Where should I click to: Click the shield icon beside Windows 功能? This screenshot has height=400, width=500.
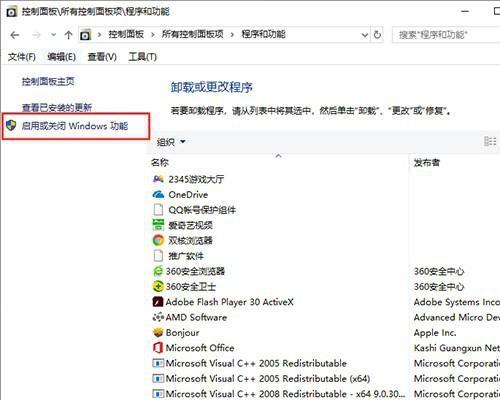click(11, 126)
